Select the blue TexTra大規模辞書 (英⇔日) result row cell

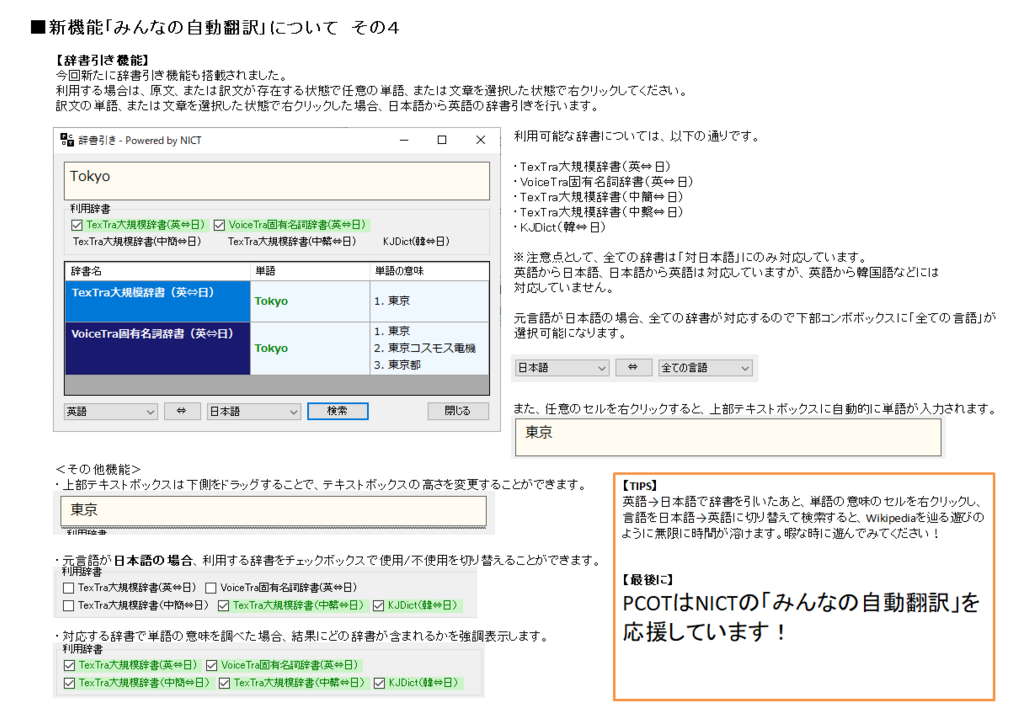(x=157, y=301)
